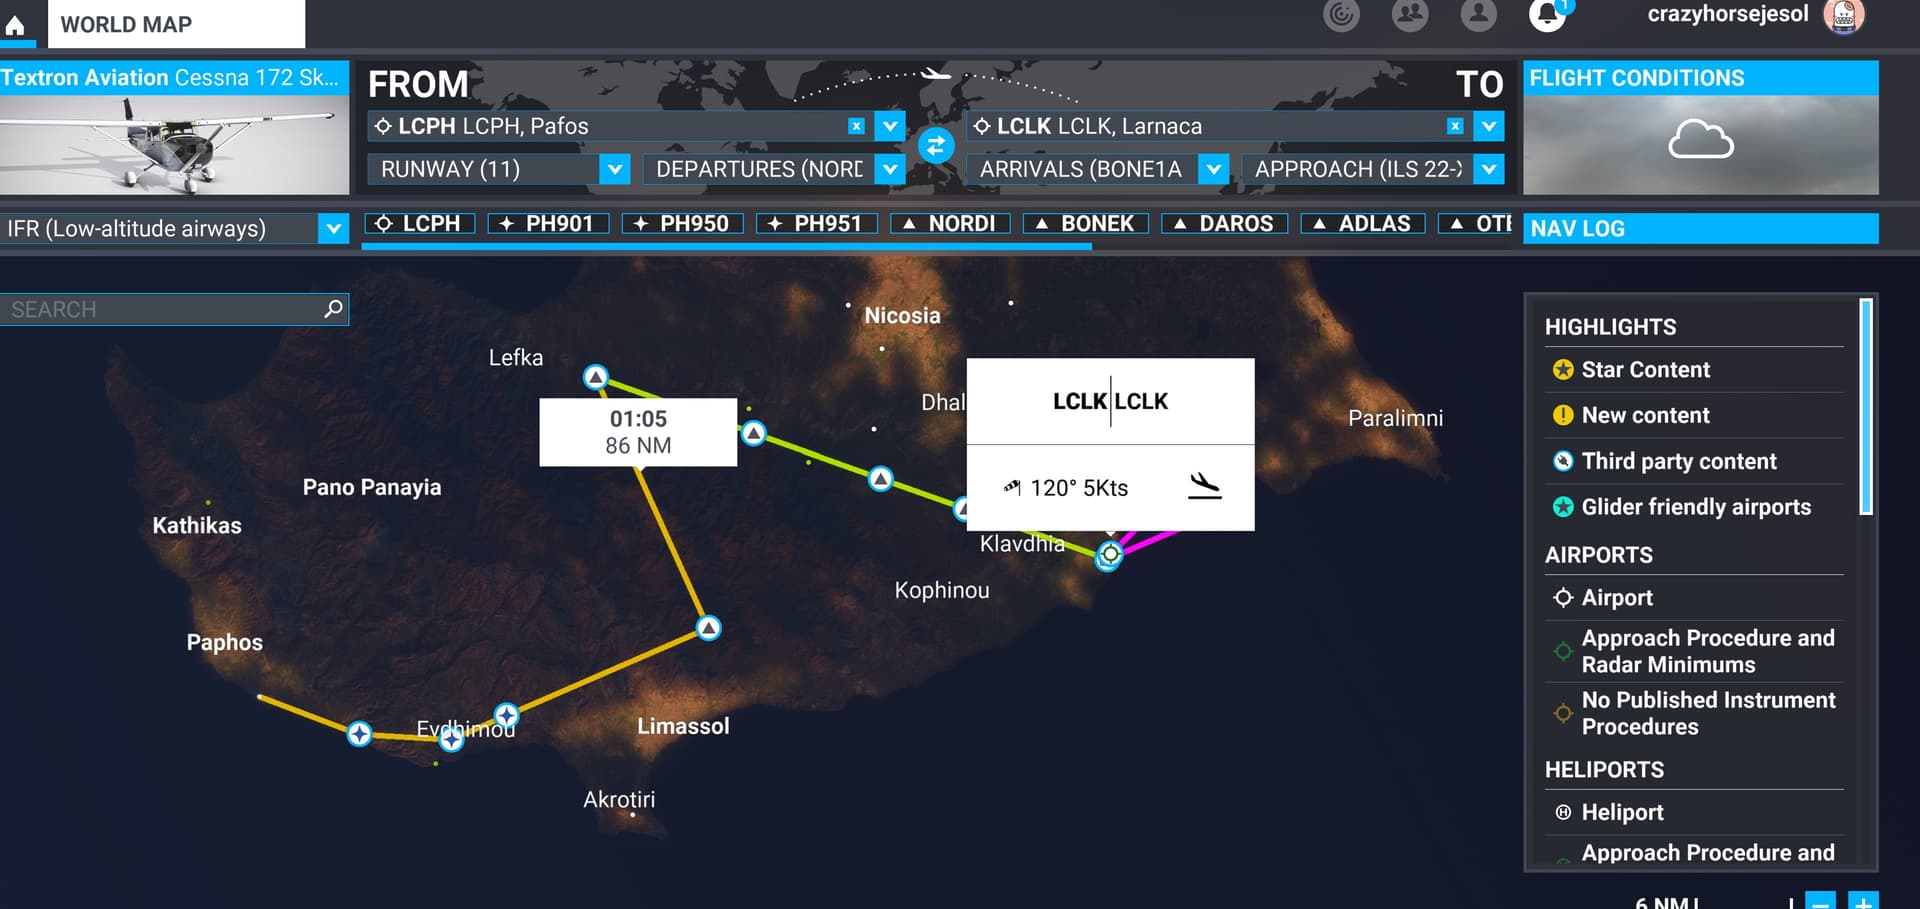Select the waypoint marker near Lefka

click(x=596, y=377)
